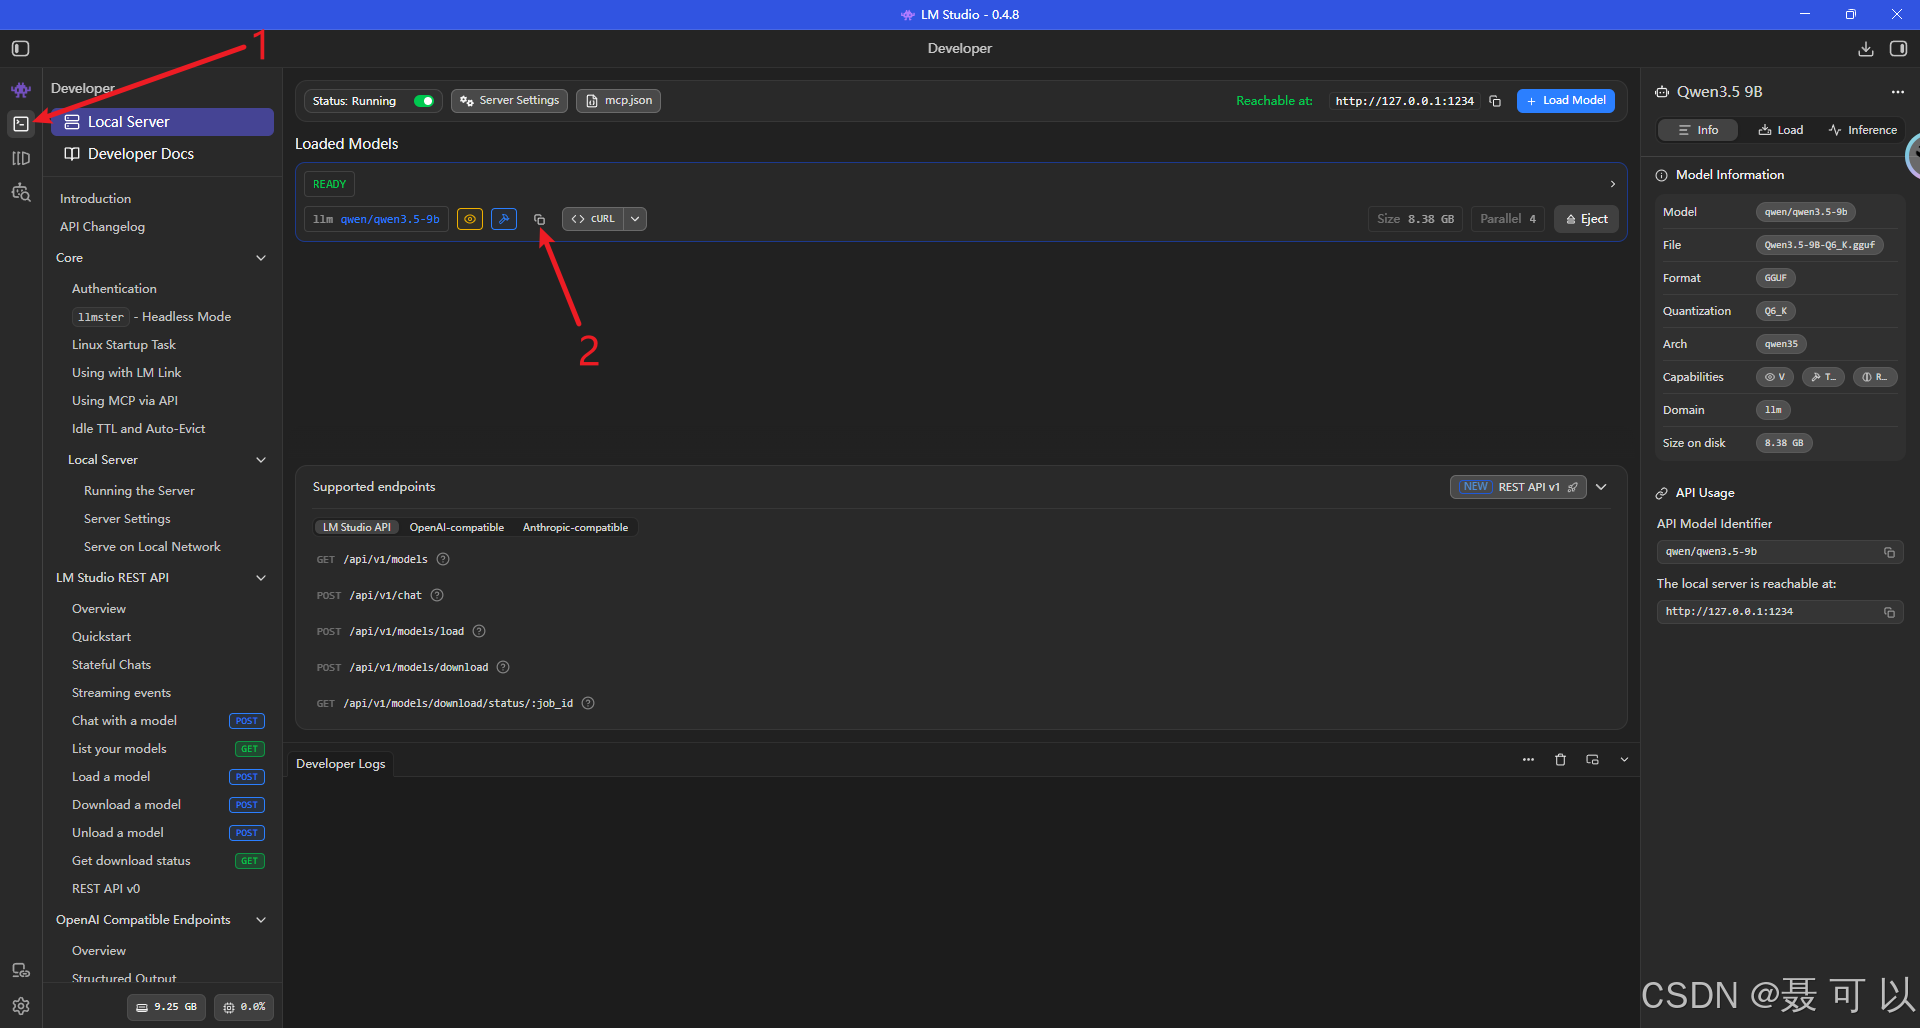
Task: Open the Chat view icon in sidebar
Action: tap(21, 90)
